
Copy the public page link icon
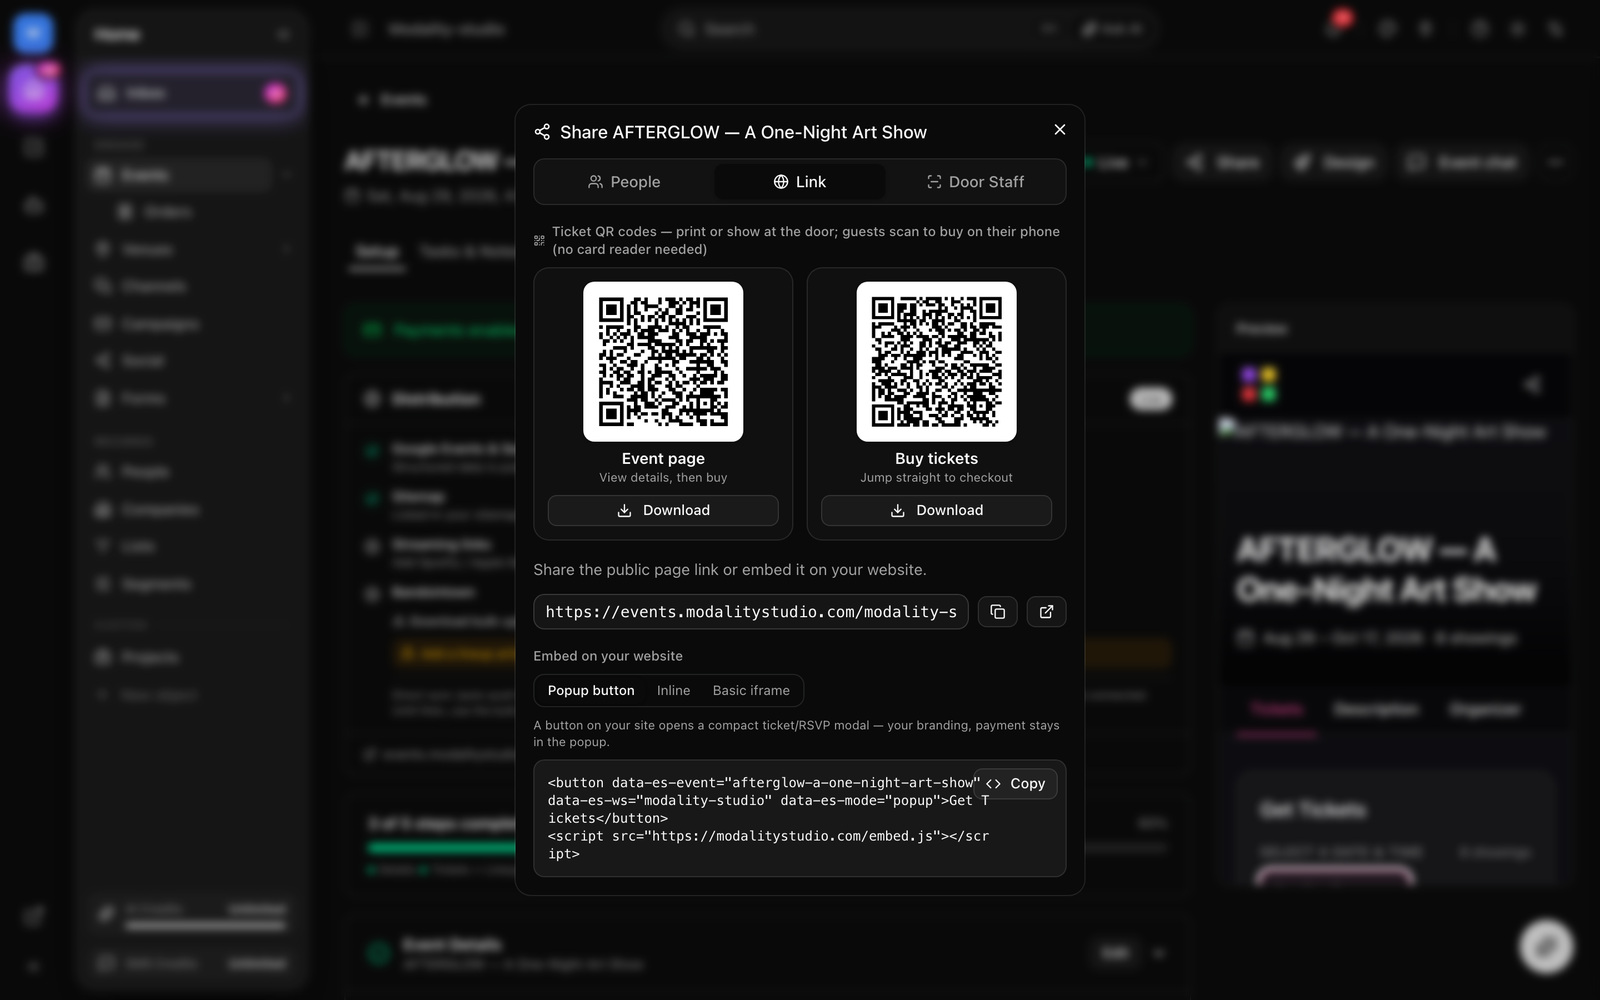coord(998,612)
